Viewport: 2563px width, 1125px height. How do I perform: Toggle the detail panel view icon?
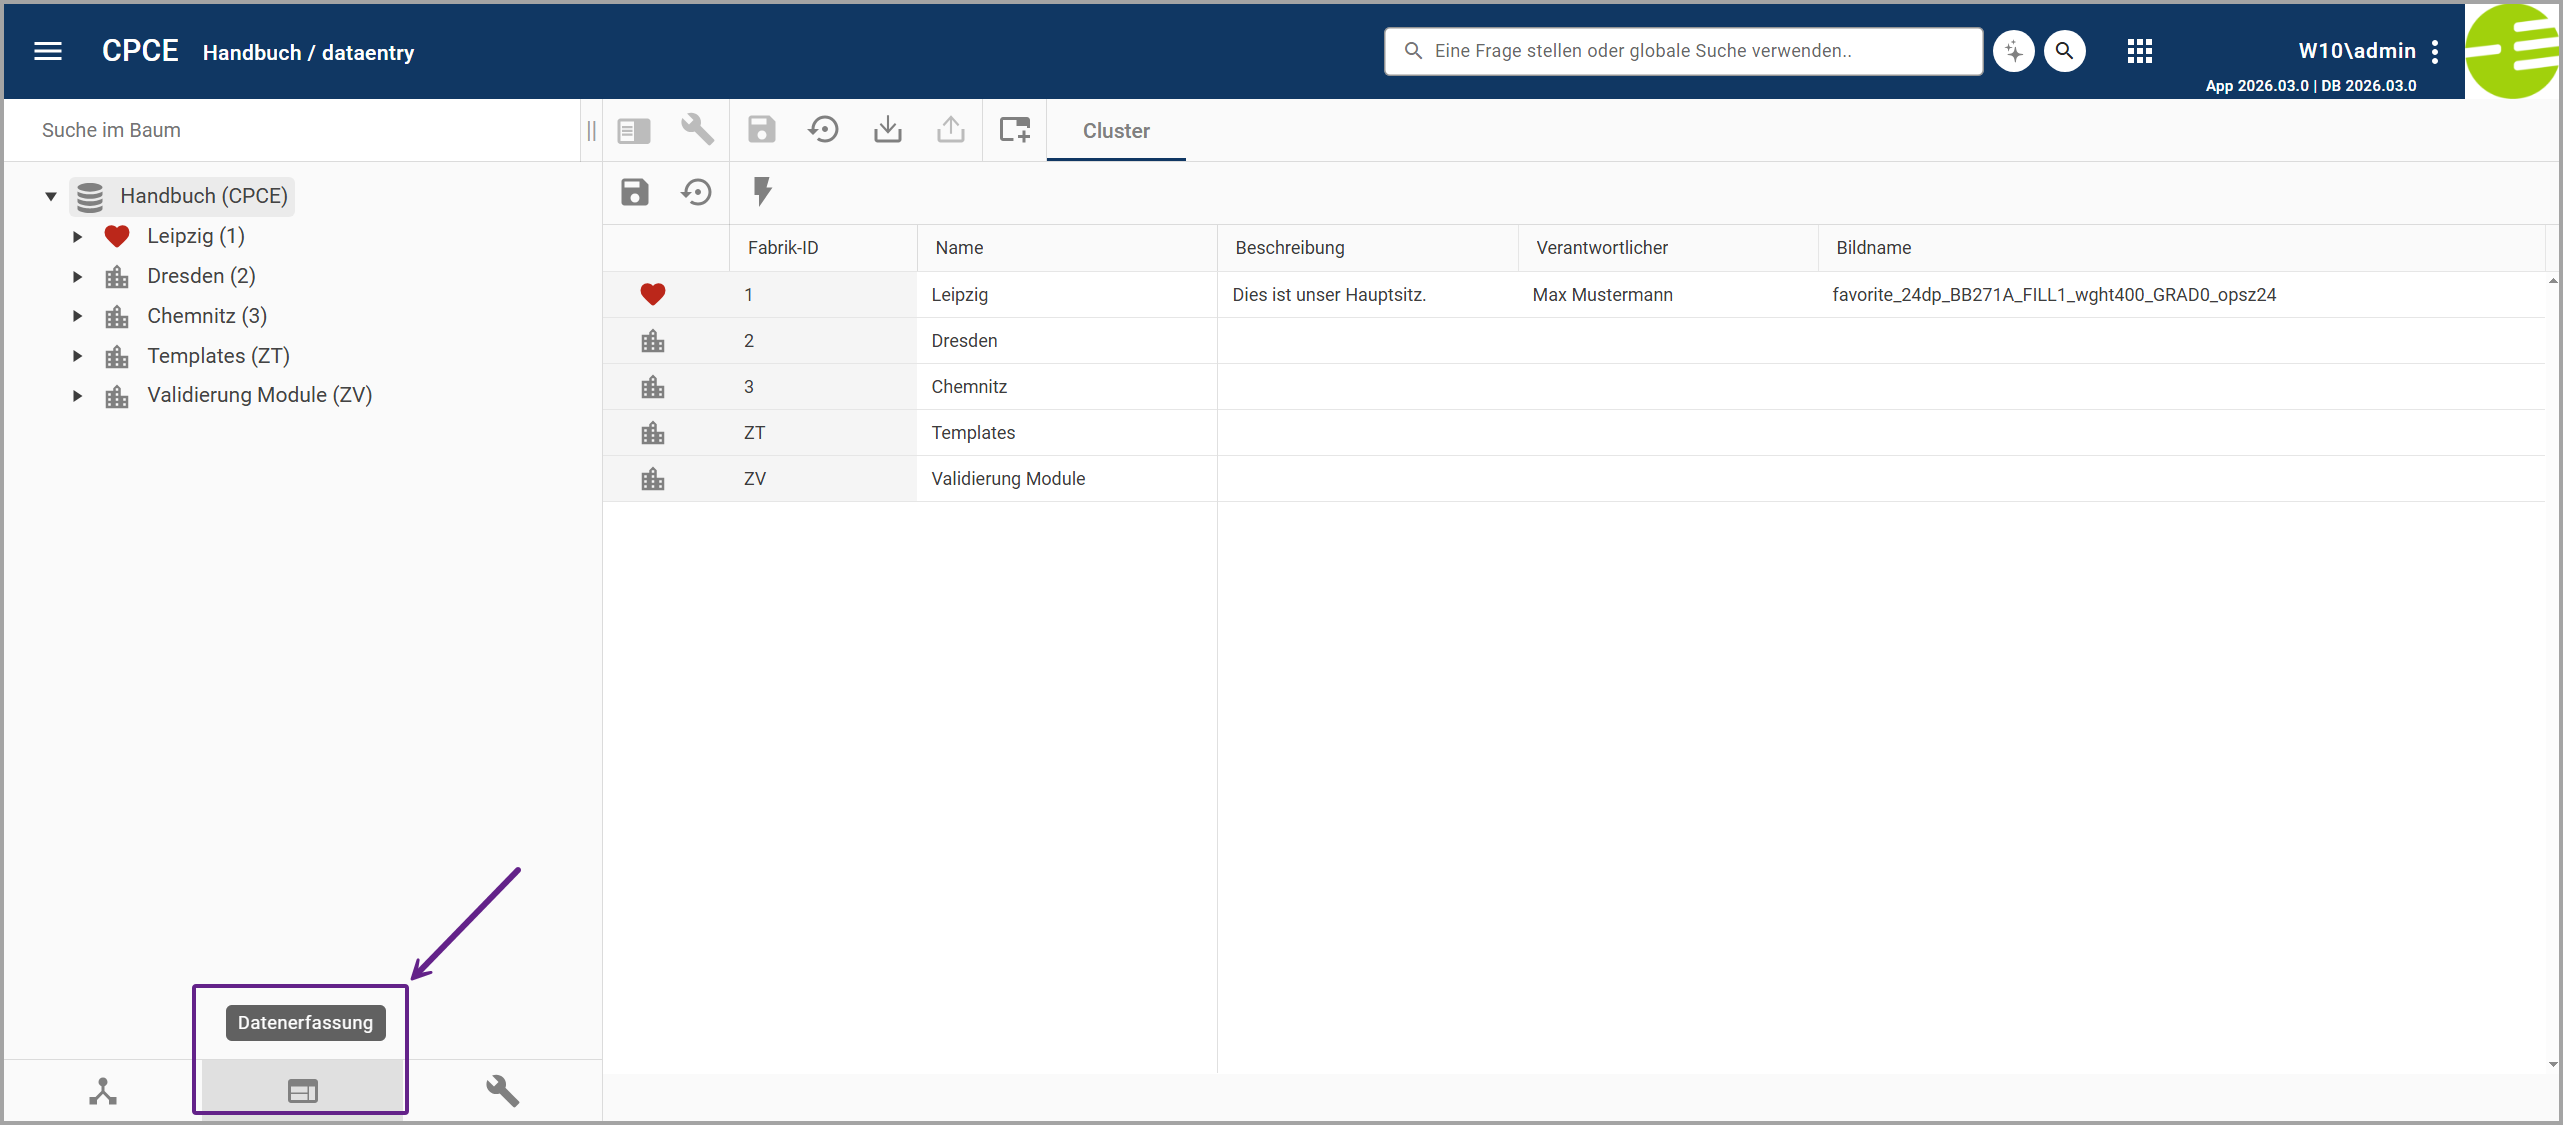tap(634, 130)
